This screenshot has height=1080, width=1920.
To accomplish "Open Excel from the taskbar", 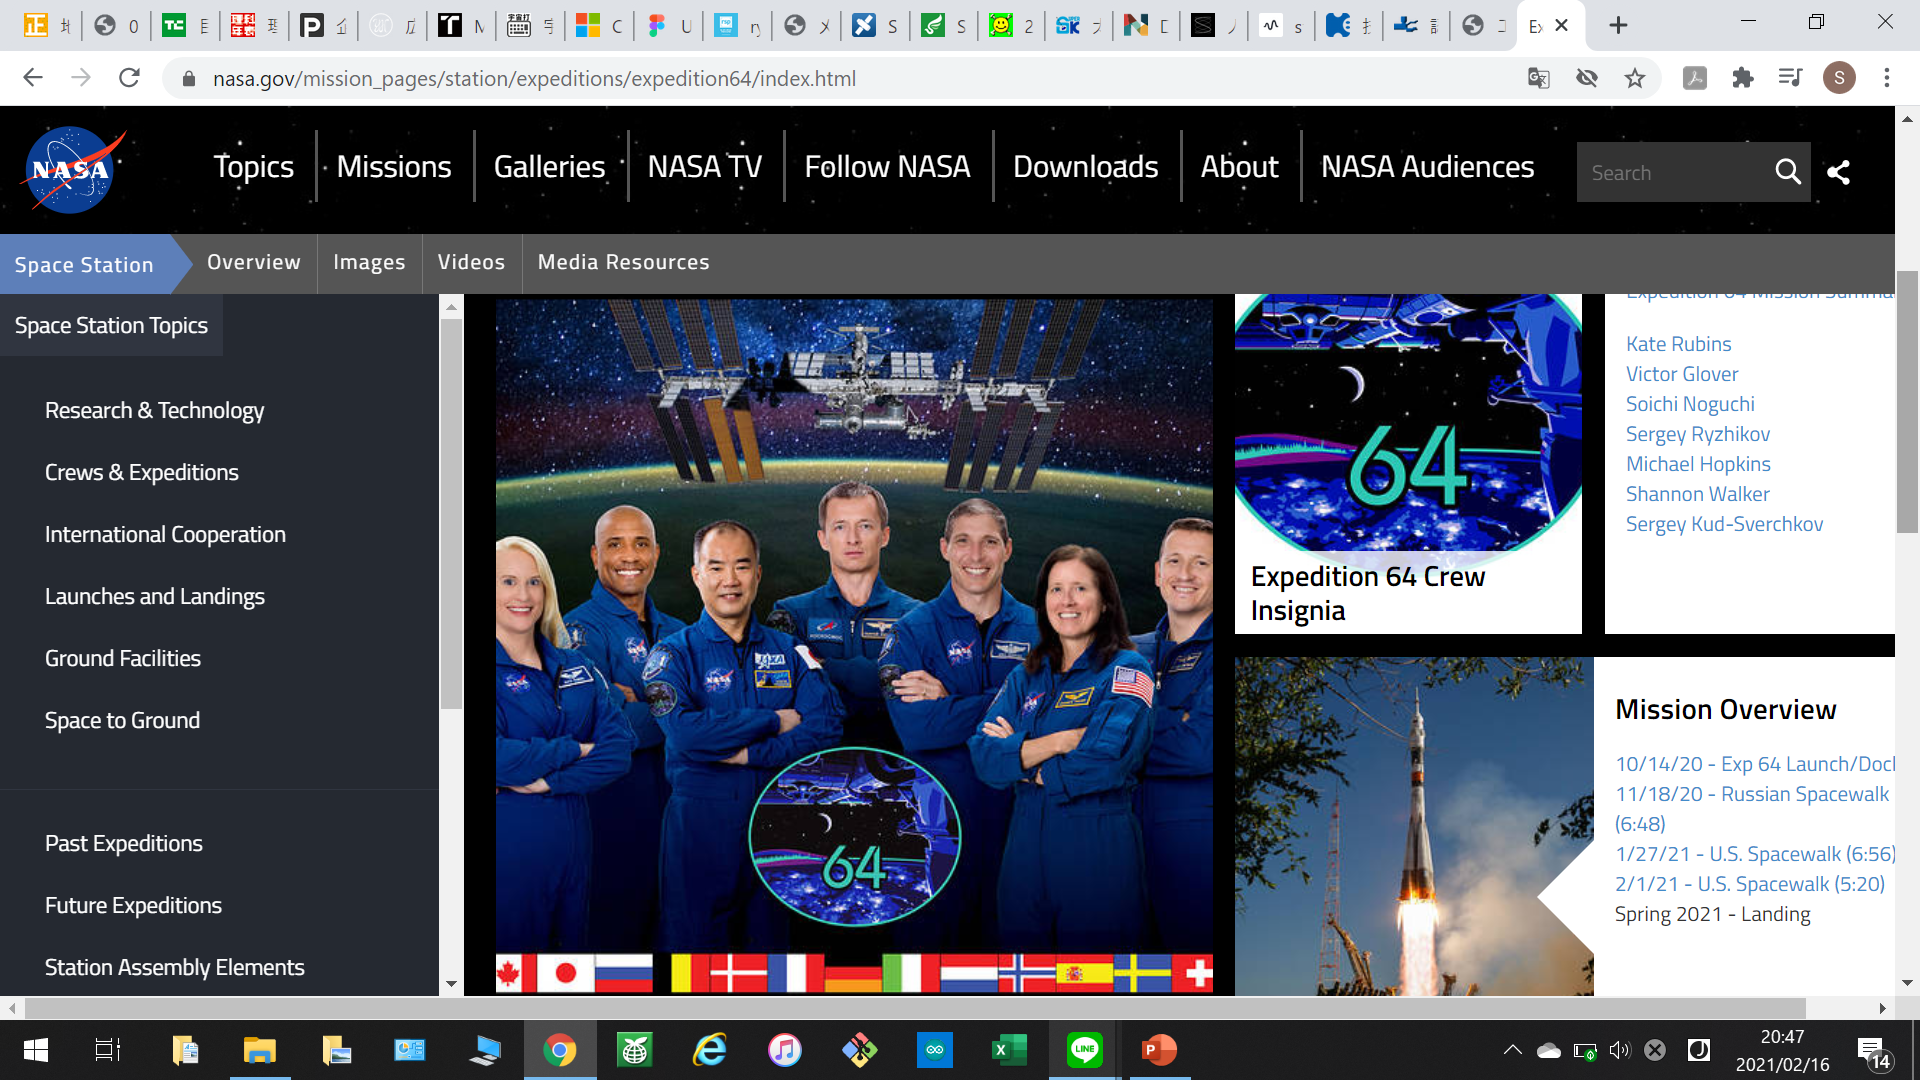I will click(1008, 1050).
